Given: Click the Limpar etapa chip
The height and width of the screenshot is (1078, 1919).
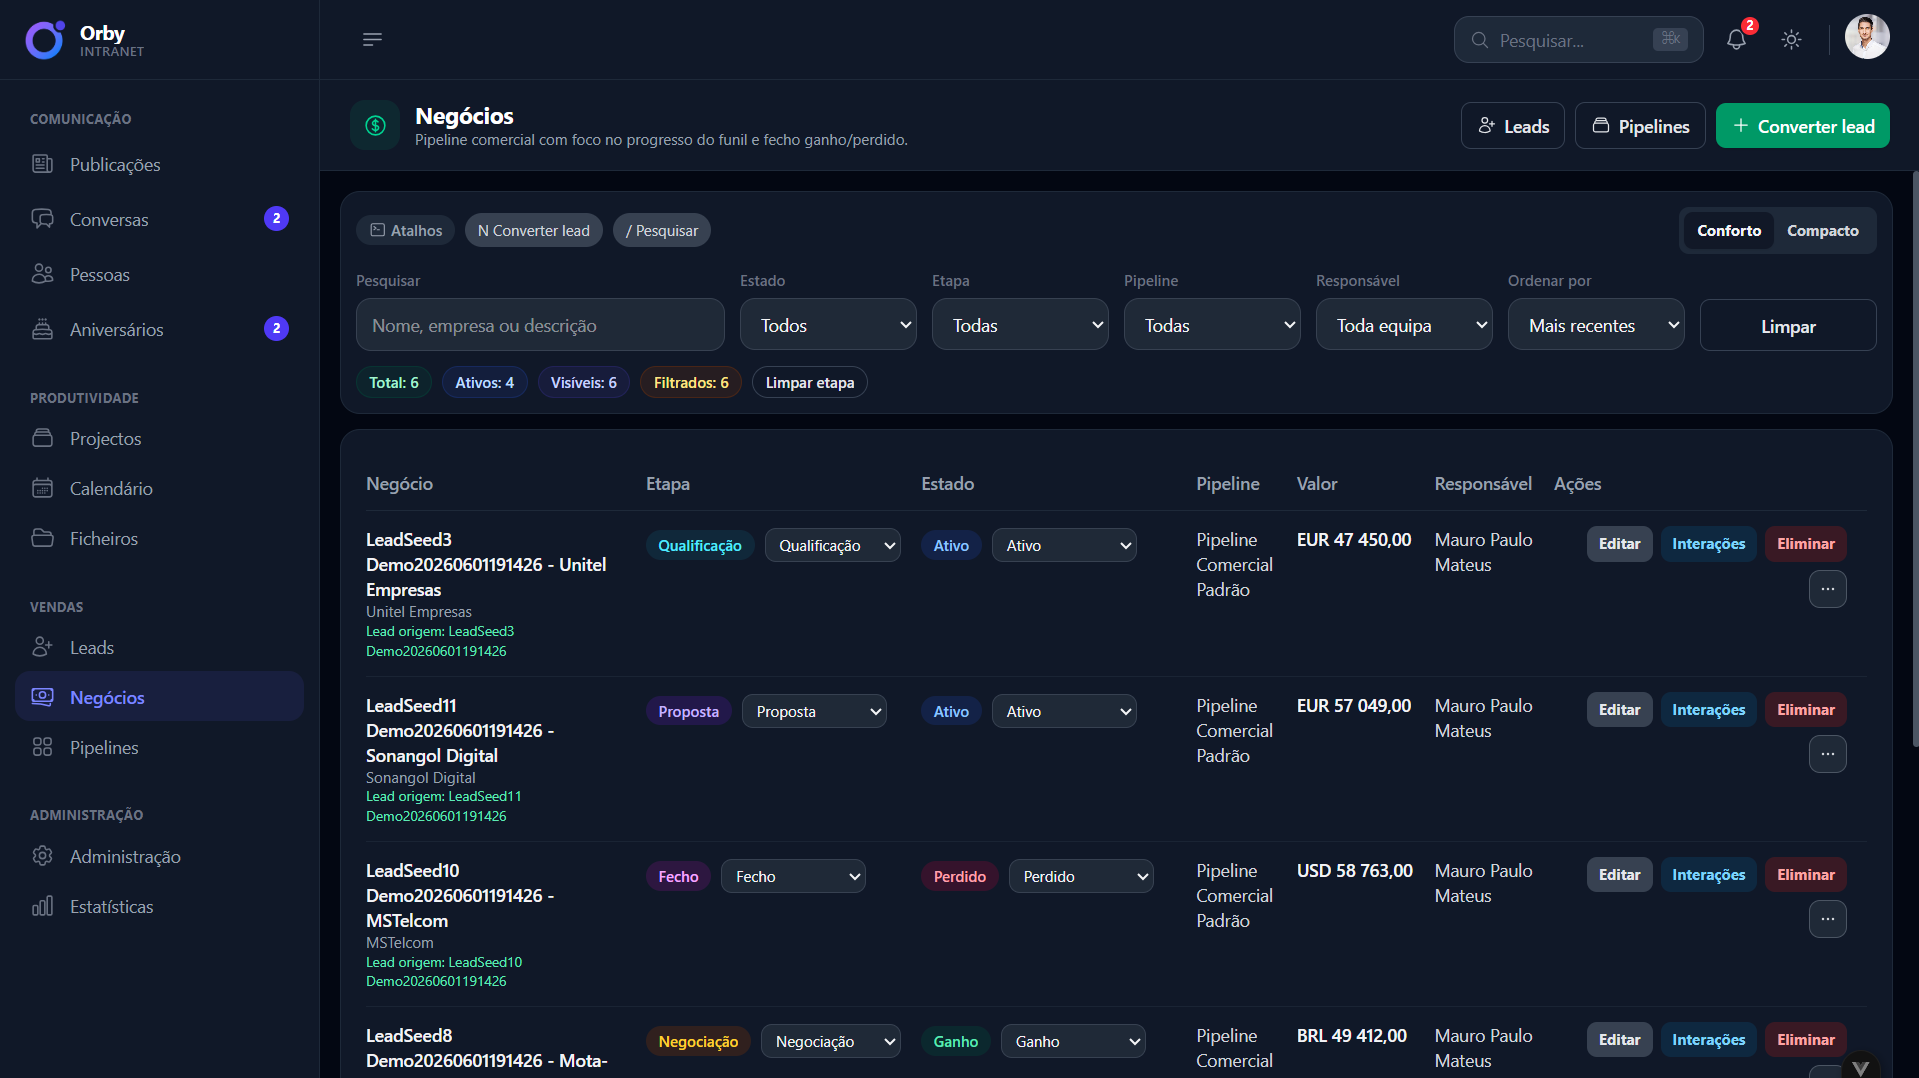Looking at the screenshot, I should (809, 383).
